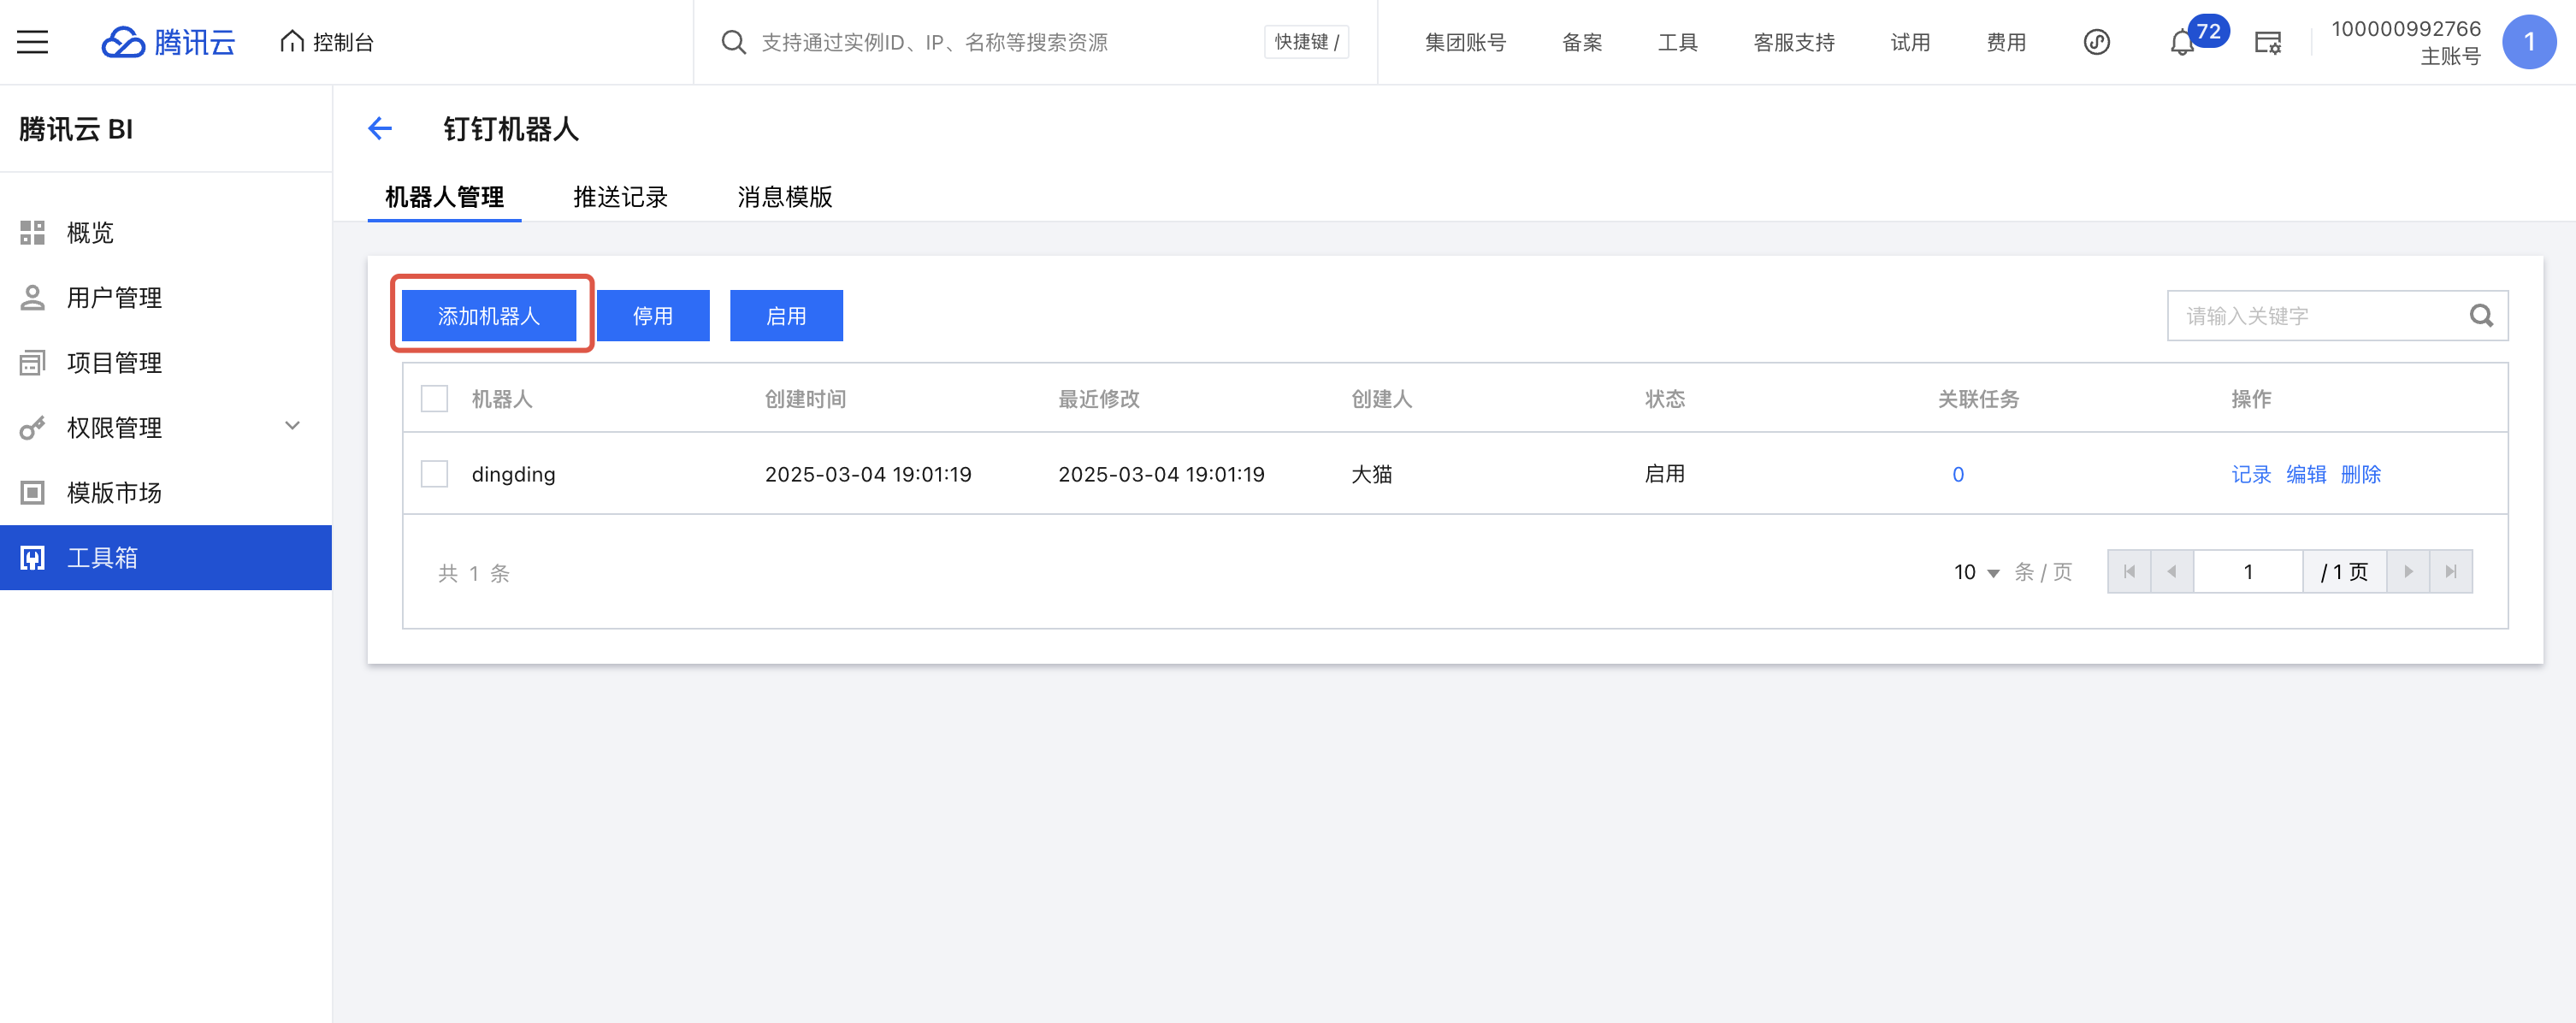Click the 添加机器人 button
The image size is (2576, 1023).
pyautogui.click(x=488, y=316)
